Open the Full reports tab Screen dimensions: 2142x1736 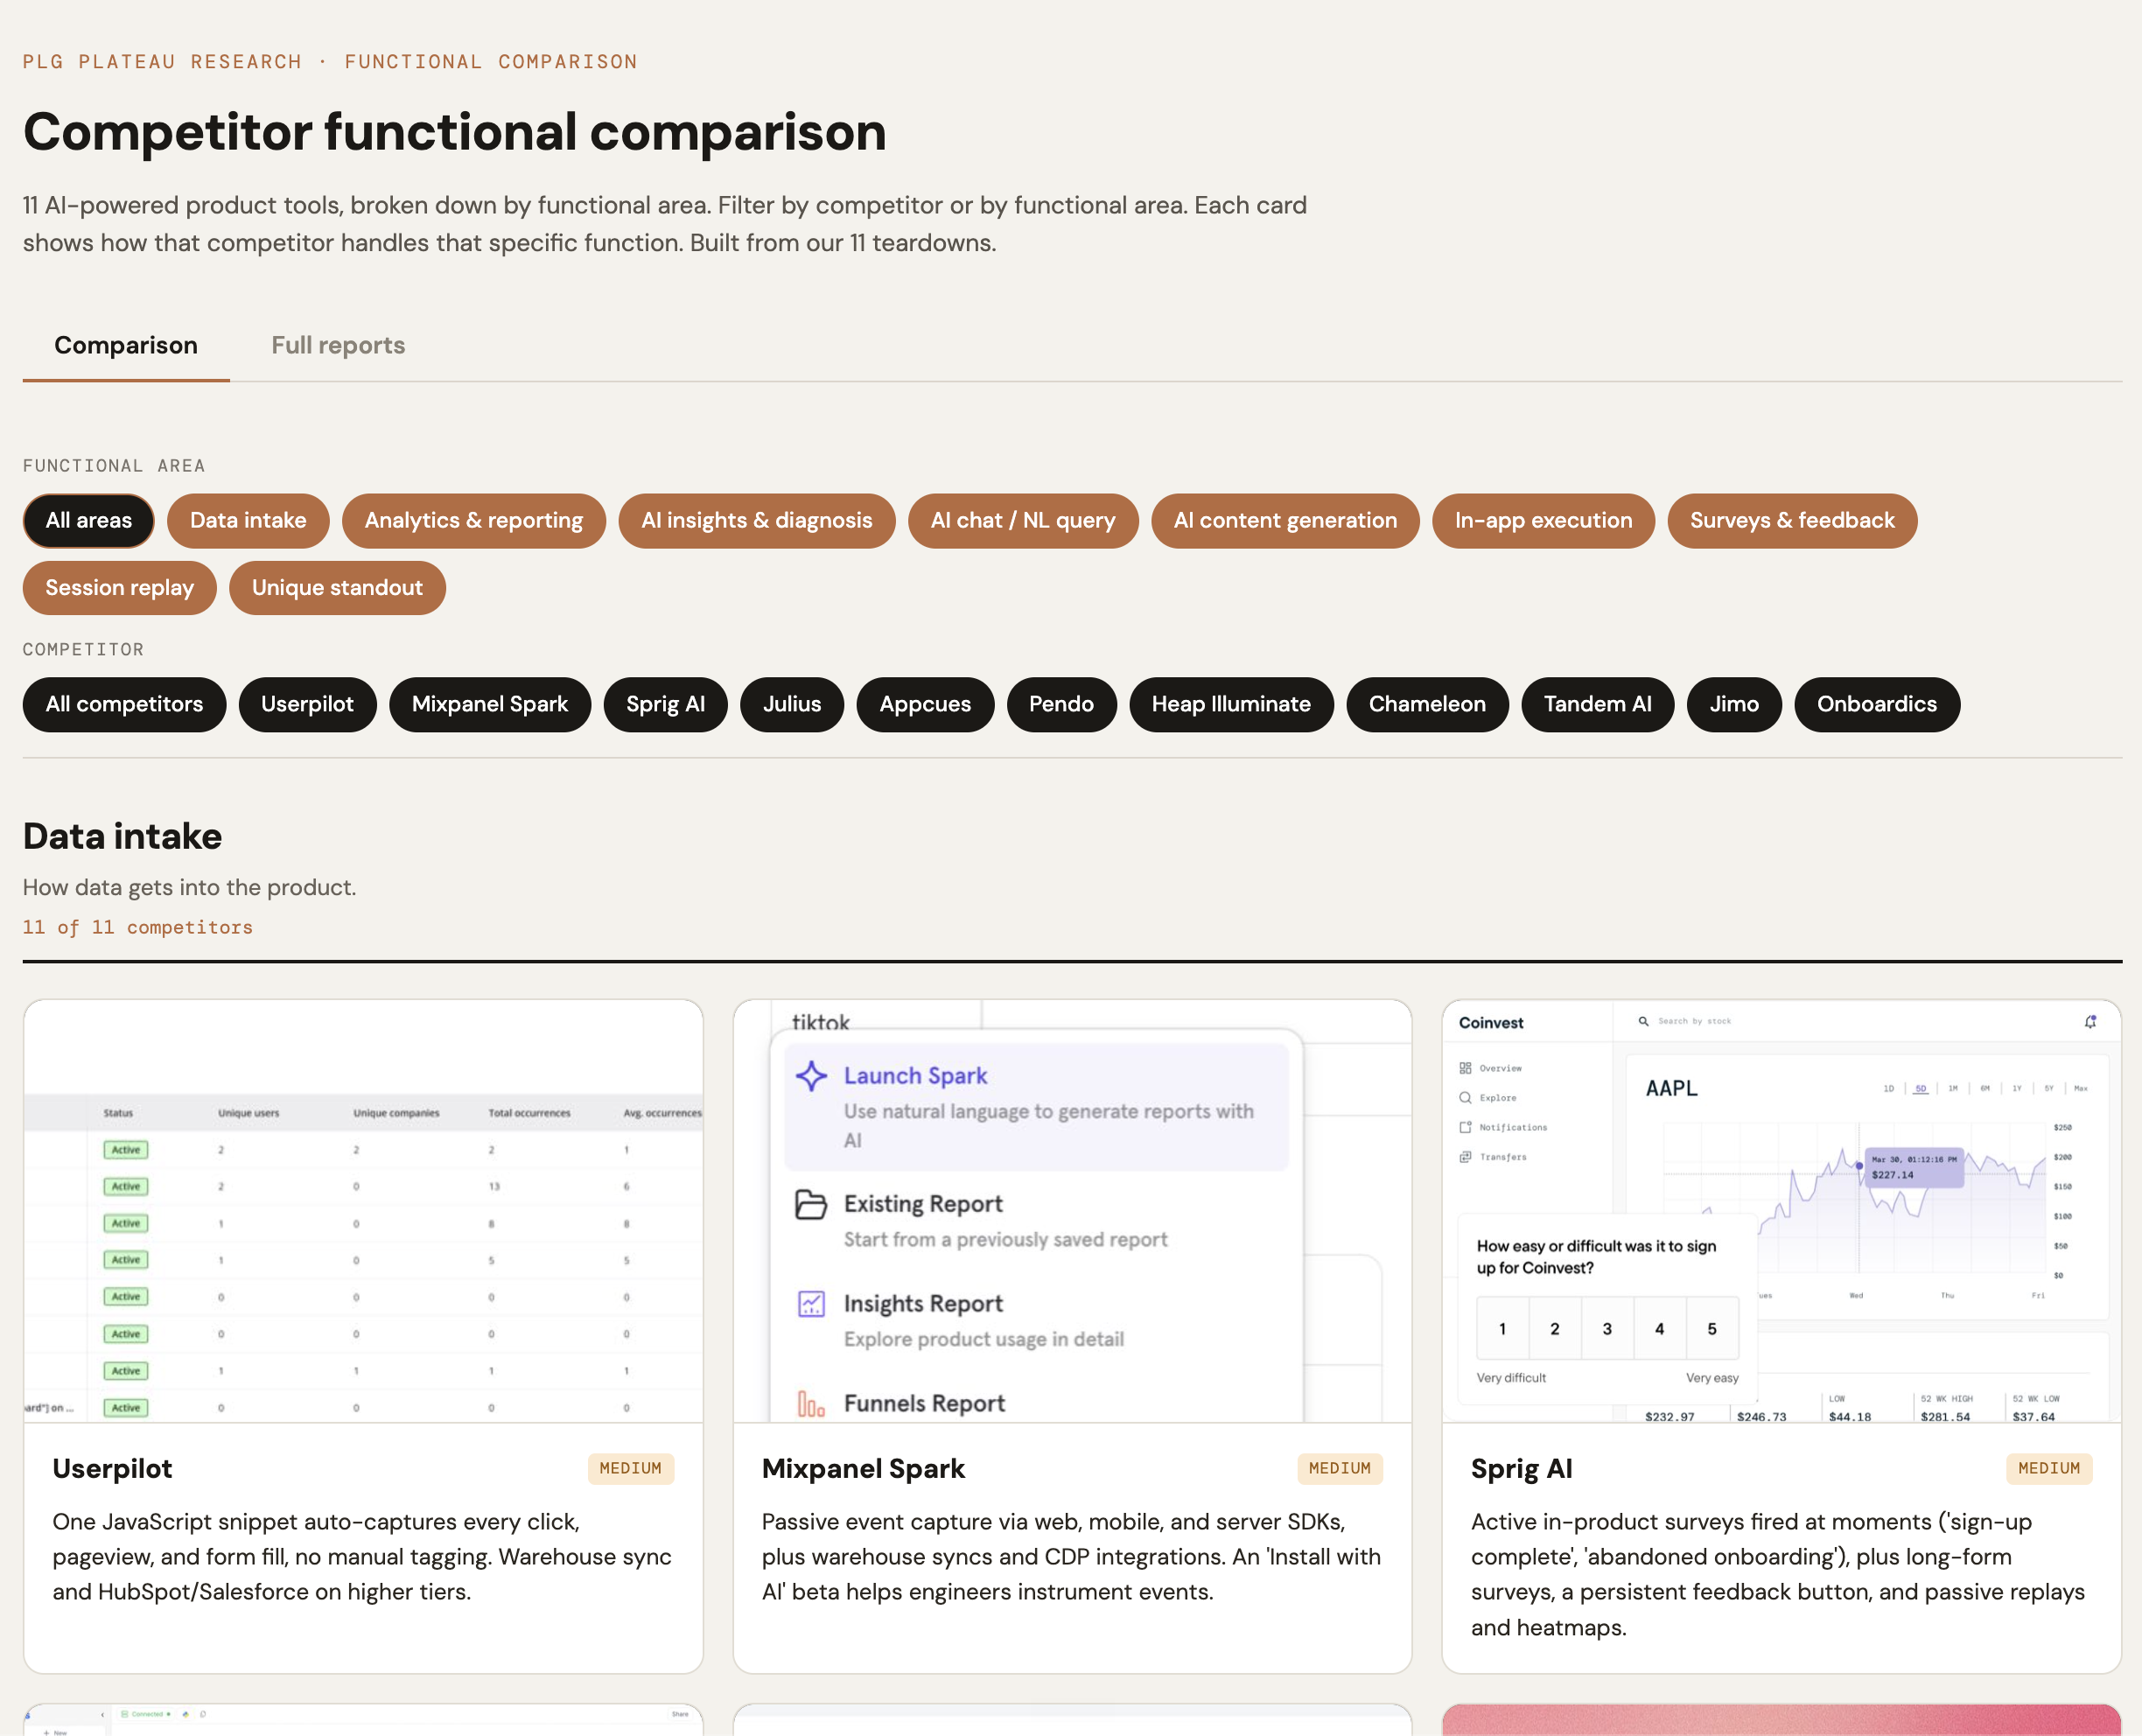point(338,346)
